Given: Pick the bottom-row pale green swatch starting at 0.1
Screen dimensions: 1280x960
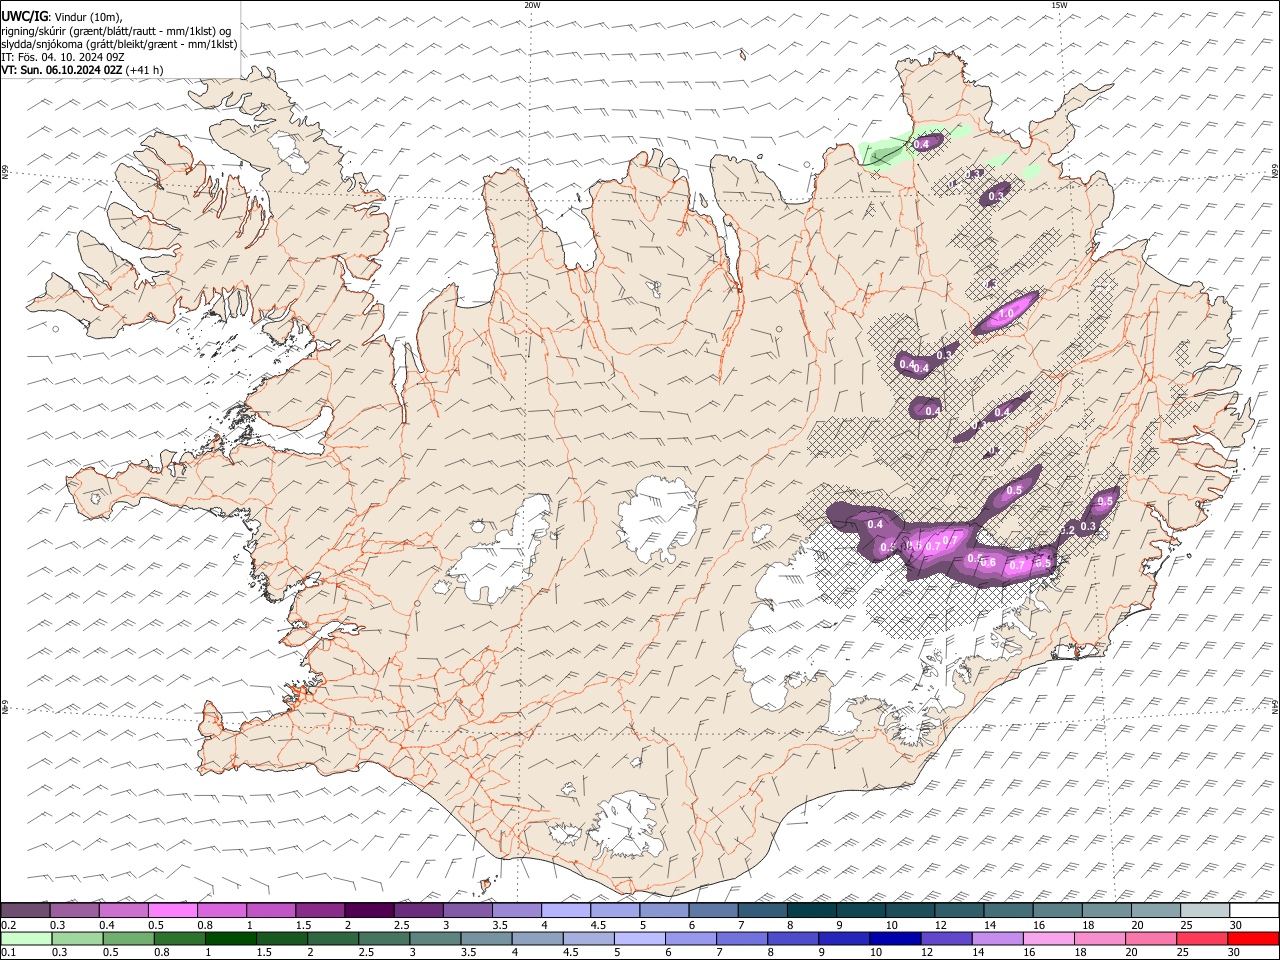Looking at the screenshot, I should [26, 938].
